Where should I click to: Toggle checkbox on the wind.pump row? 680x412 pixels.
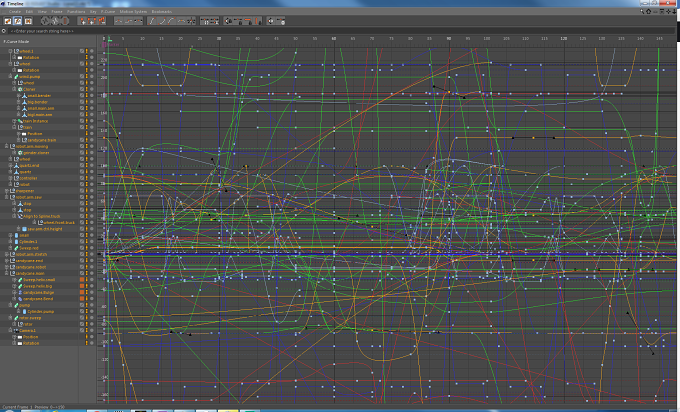click(x=82, y=76)
